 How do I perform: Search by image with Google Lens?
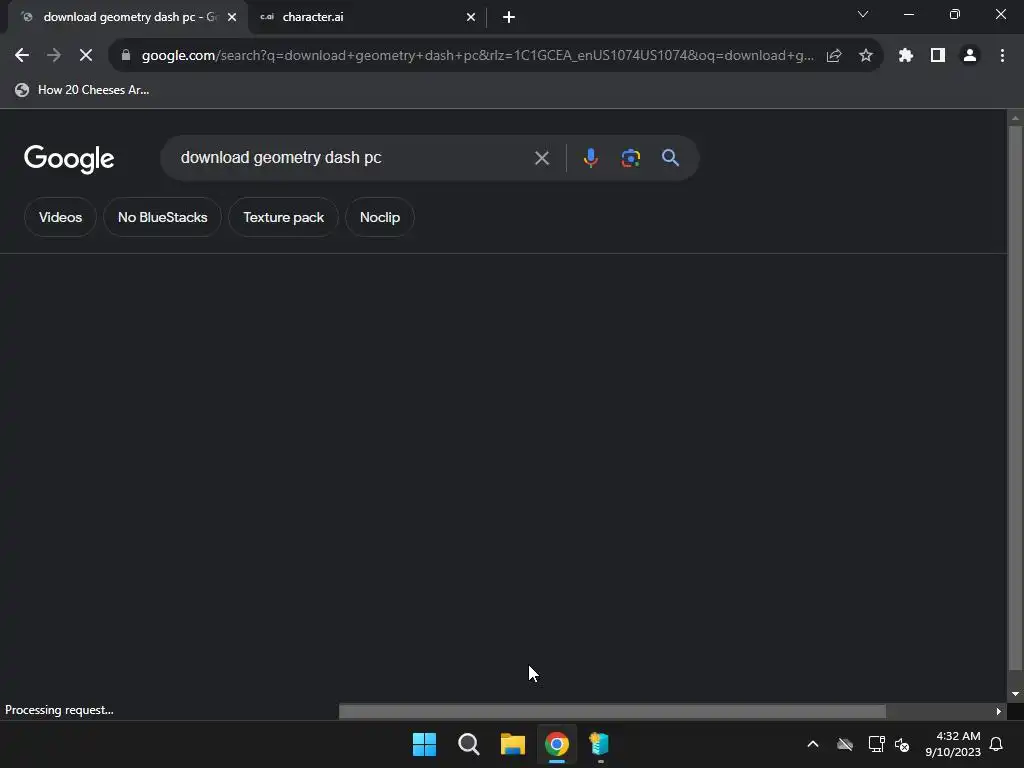(x=630, y=158)
